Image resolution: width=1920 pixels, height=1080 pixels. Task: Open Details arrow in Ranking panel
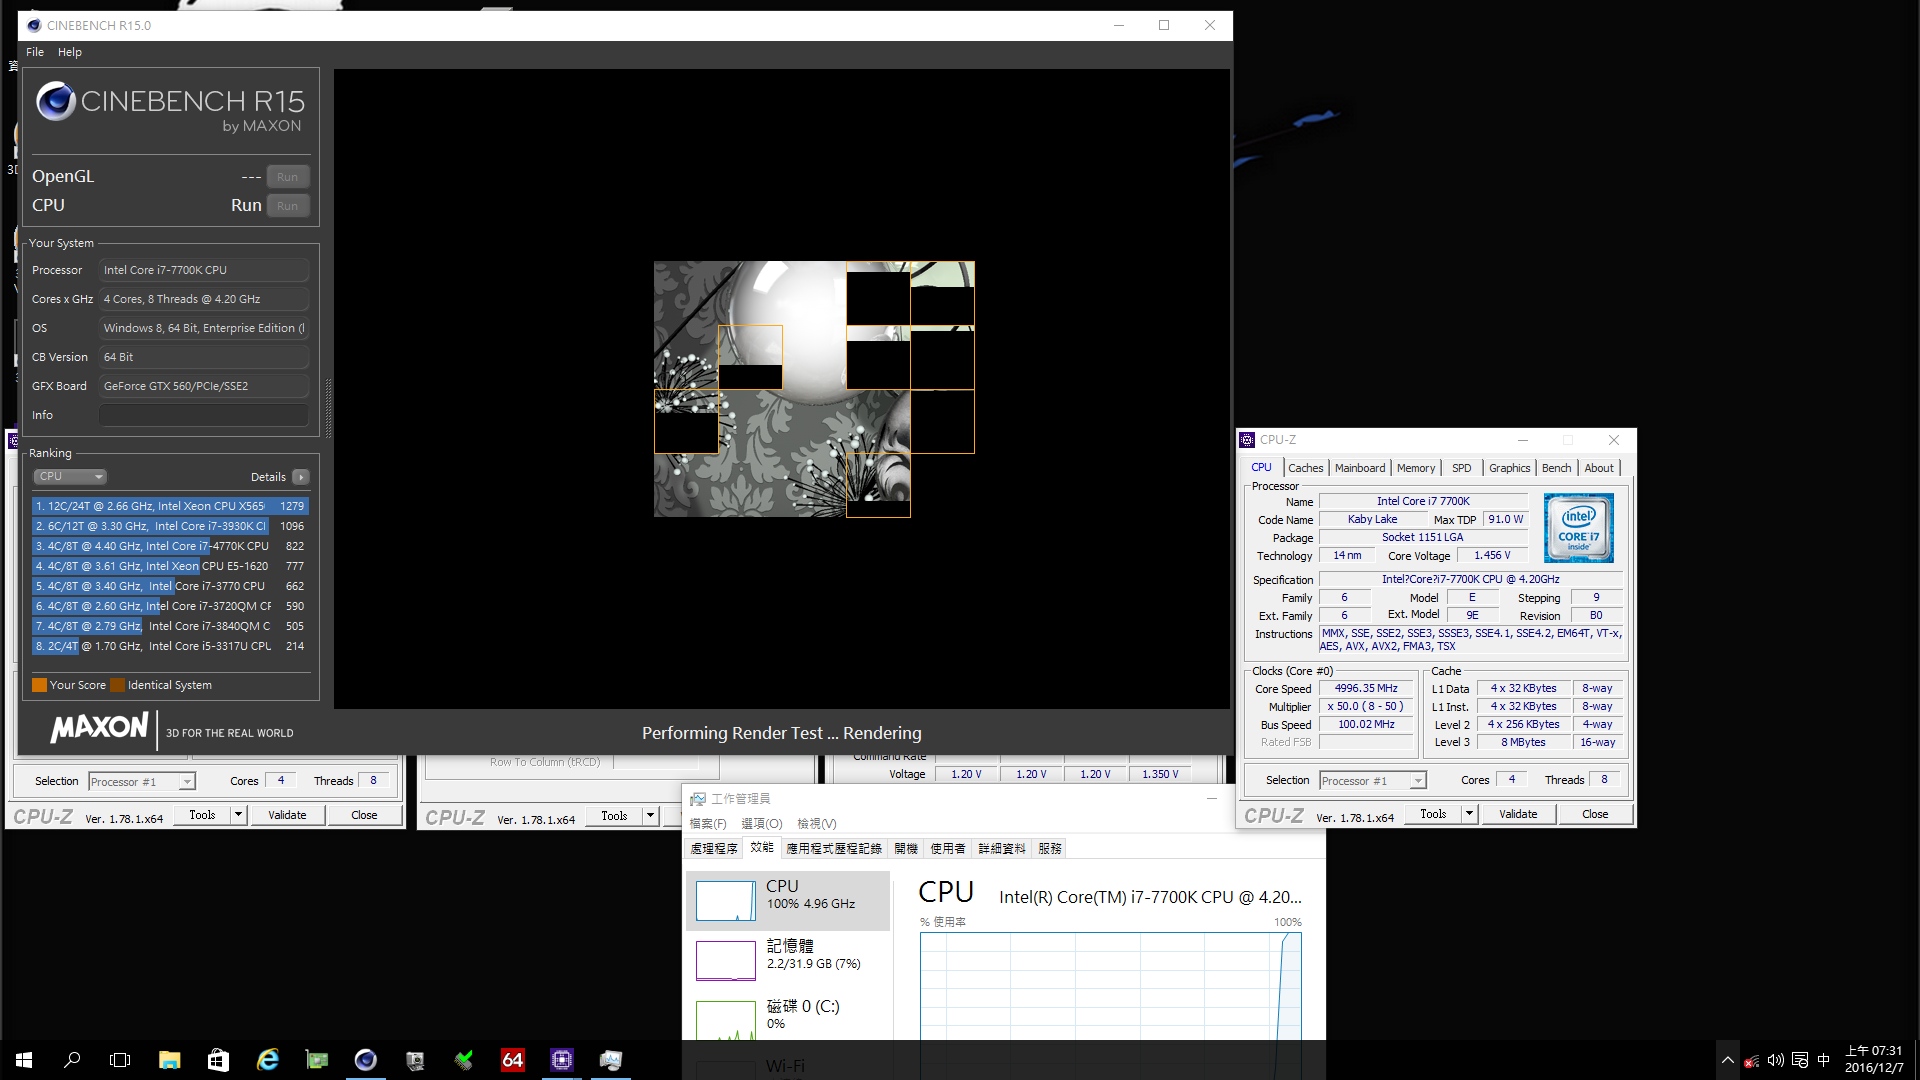click(300, 477)
